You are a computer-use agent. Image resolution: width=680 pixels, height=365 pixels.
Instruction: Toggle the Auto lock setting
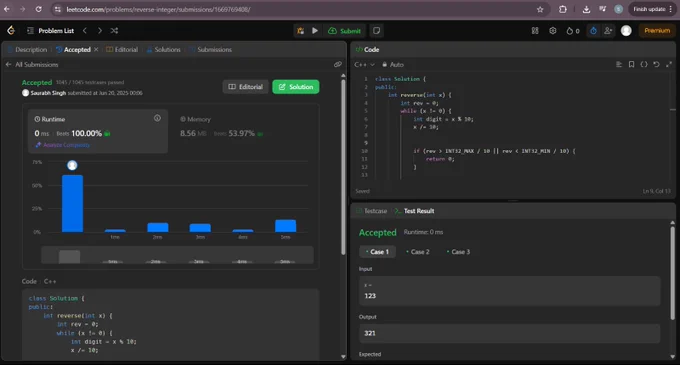(393, 65)
